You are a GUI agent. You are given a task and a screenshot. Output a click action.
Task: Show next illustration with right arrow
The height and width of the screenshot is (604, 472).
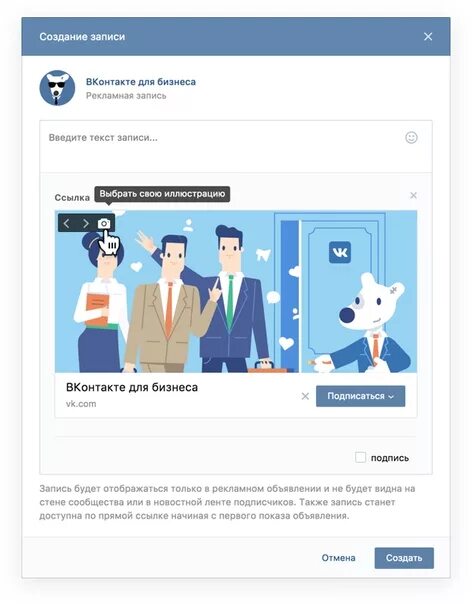(x=86, y=223)
